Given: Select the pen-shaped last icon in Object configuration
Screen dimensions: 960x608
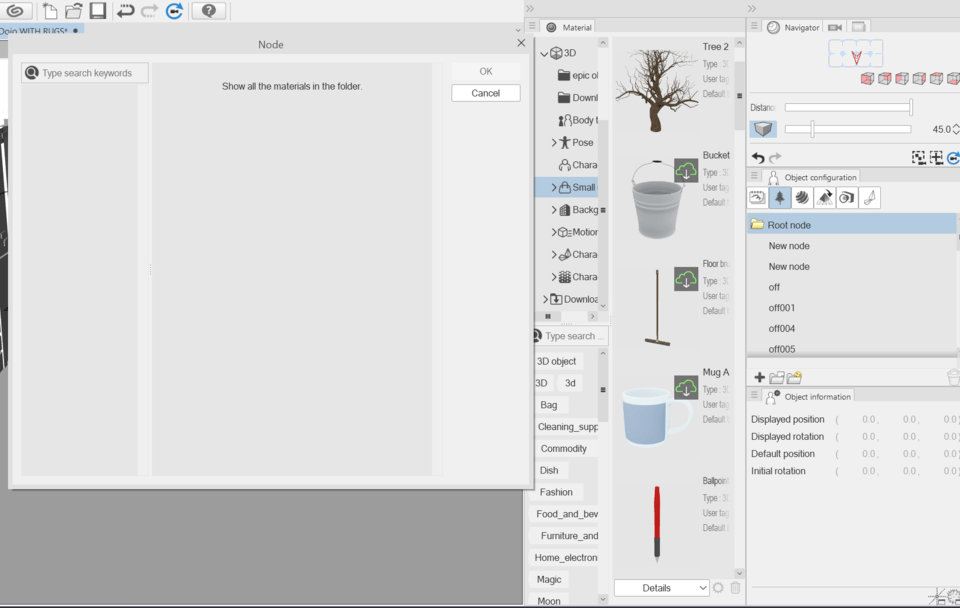Looking at the screenshot, I should point(869,198).
